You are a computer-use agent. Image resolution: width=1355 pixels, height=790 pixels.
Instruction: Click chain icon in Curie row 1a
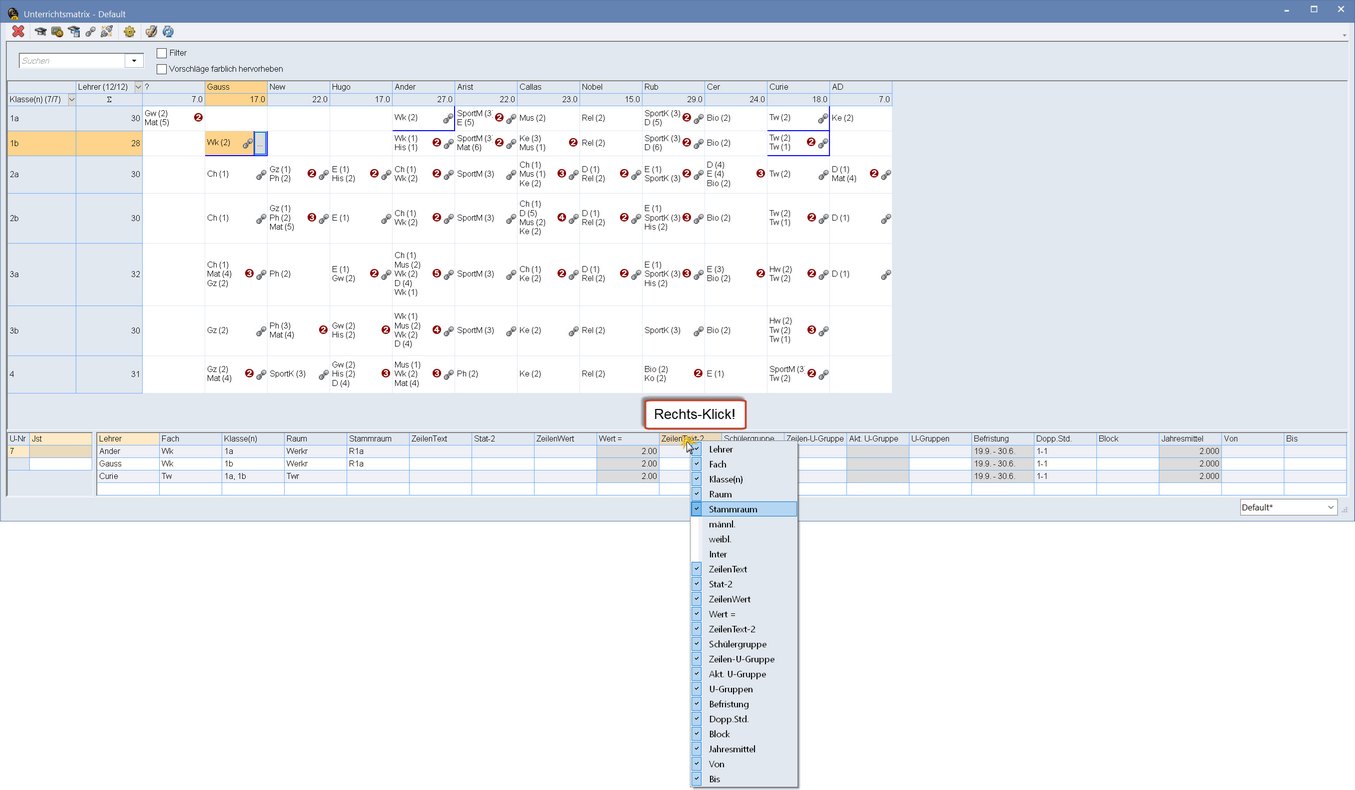click(823, 118)
